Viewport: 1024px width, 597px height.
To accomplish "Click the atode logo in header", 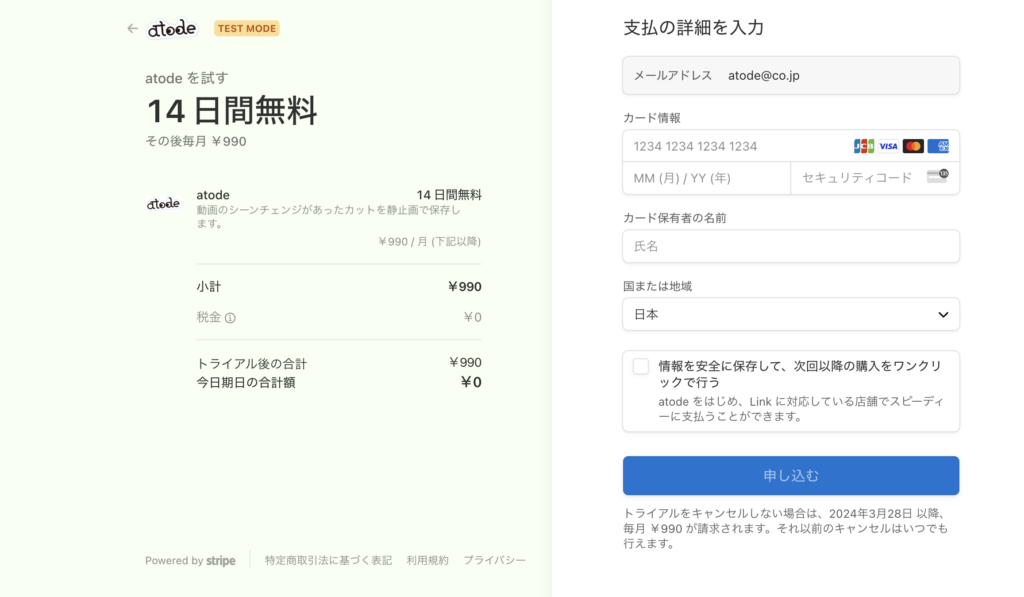I will pos(172,29).
